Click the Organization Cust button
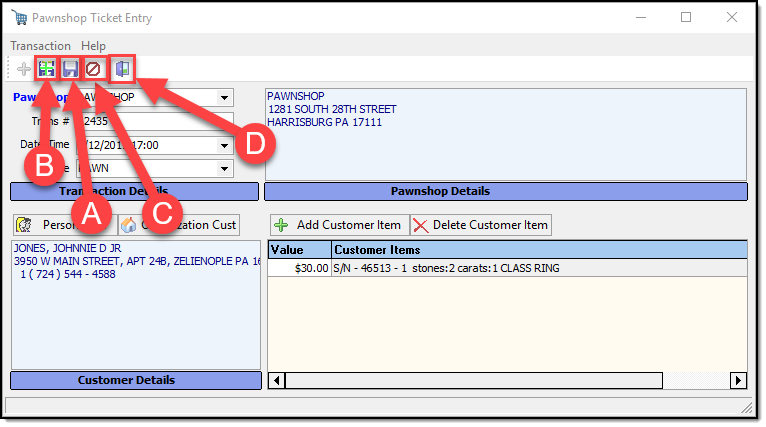The image size is (766, 427). [180, 225]
